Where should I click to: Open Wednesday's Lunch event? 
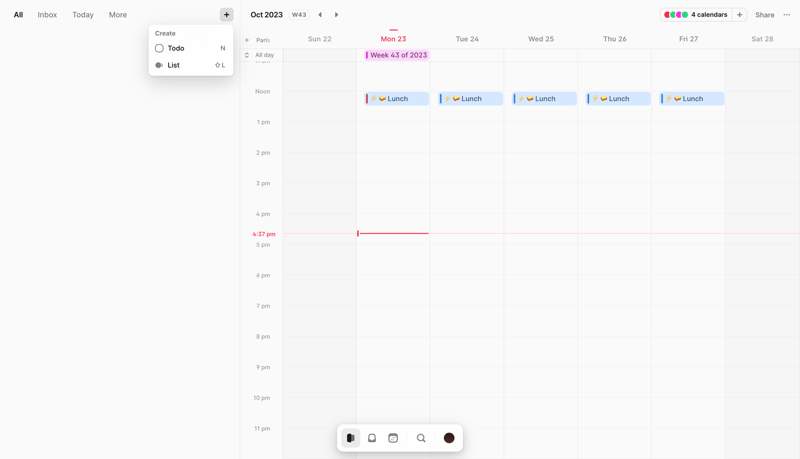544,98
